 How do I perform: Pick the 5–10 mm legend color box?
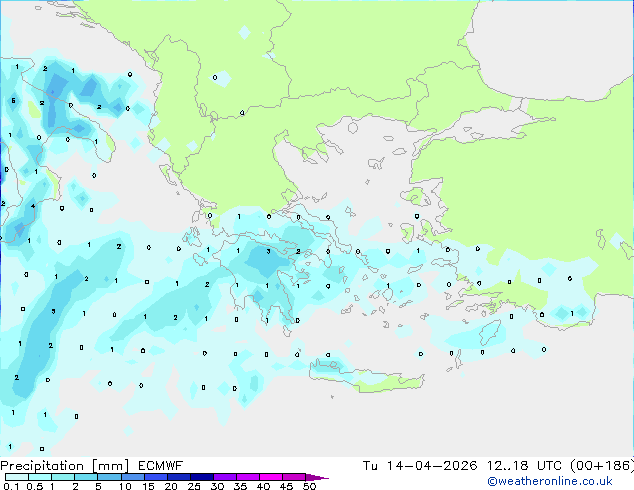click(109, 477)
